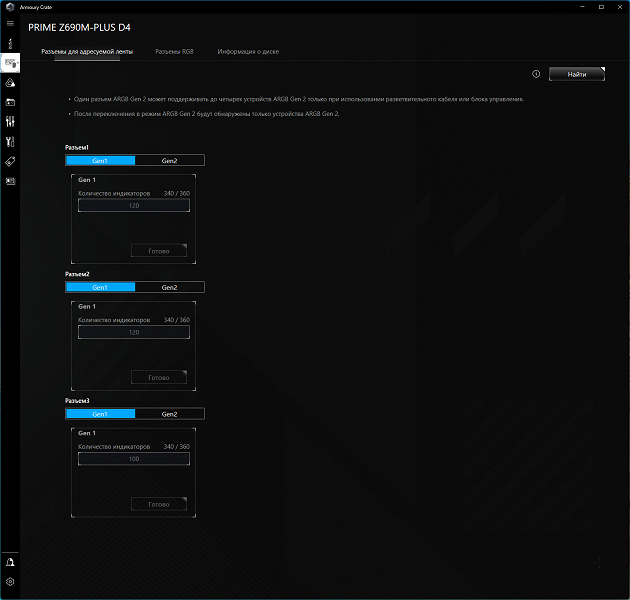Select the Devices icon in sidebar

(x=10, y=63)
